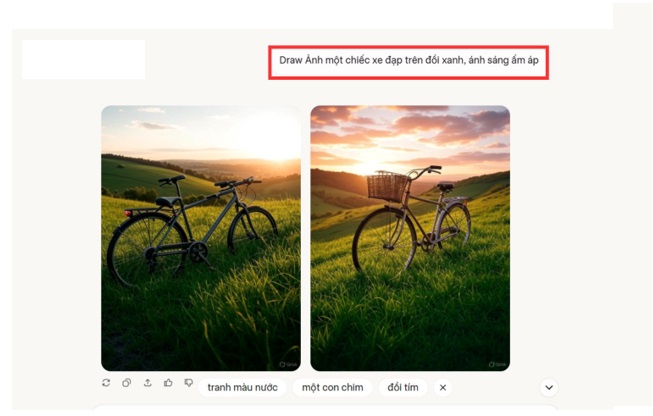Select the "một con chim" suggestion chip

332,388
